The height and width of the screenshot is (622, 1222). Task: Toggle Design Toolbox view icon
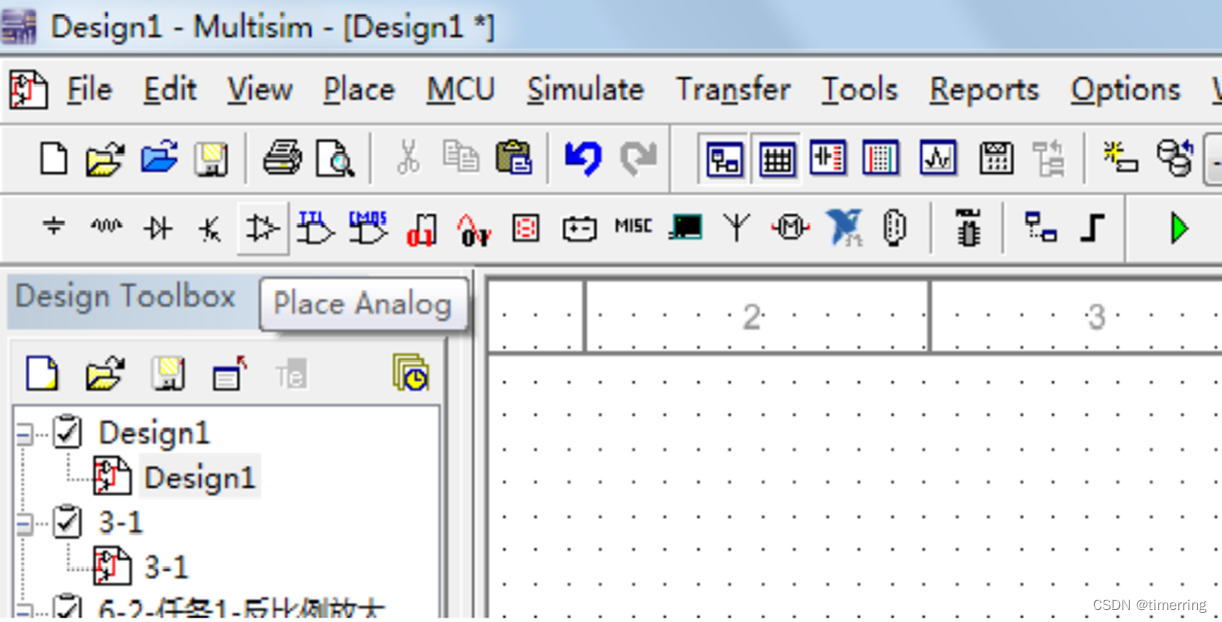(x=724, y=158)
